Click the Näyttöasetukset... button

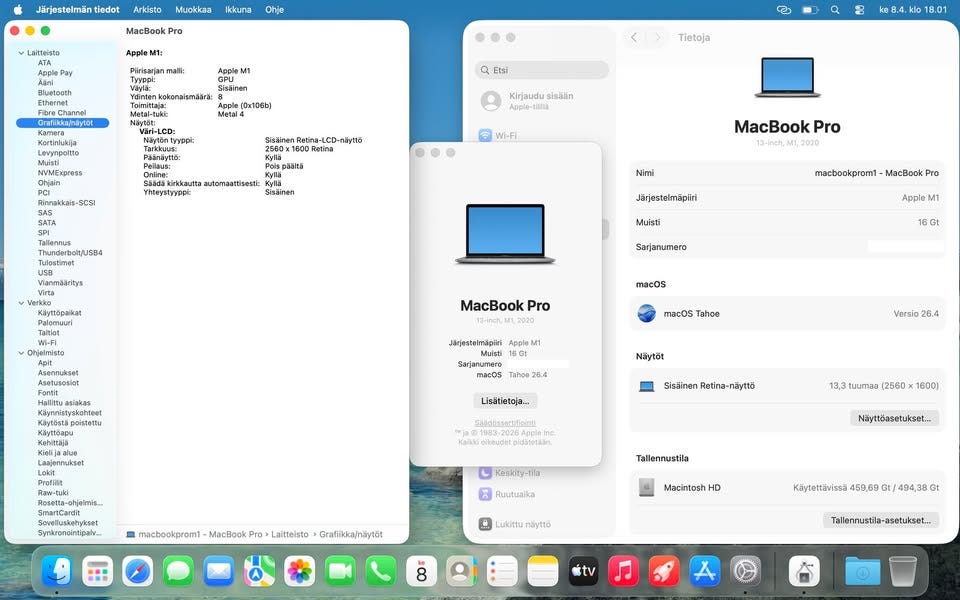click(x=896, y=418)
